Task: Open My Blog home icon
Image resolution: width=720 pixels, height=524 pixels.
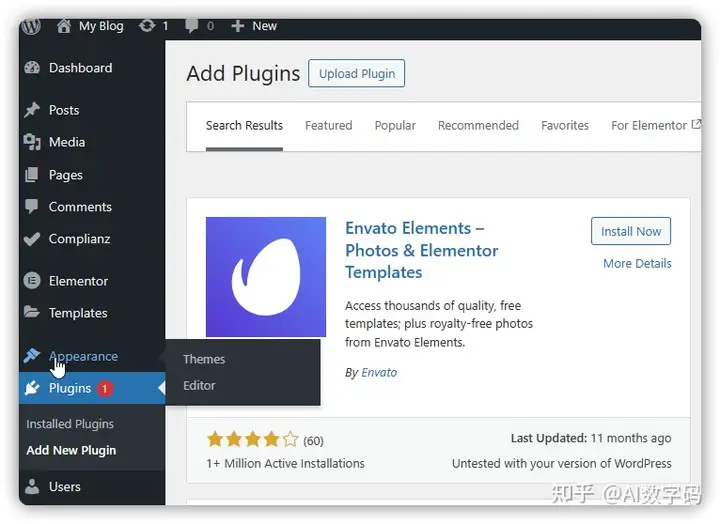Action: [63, 26]
